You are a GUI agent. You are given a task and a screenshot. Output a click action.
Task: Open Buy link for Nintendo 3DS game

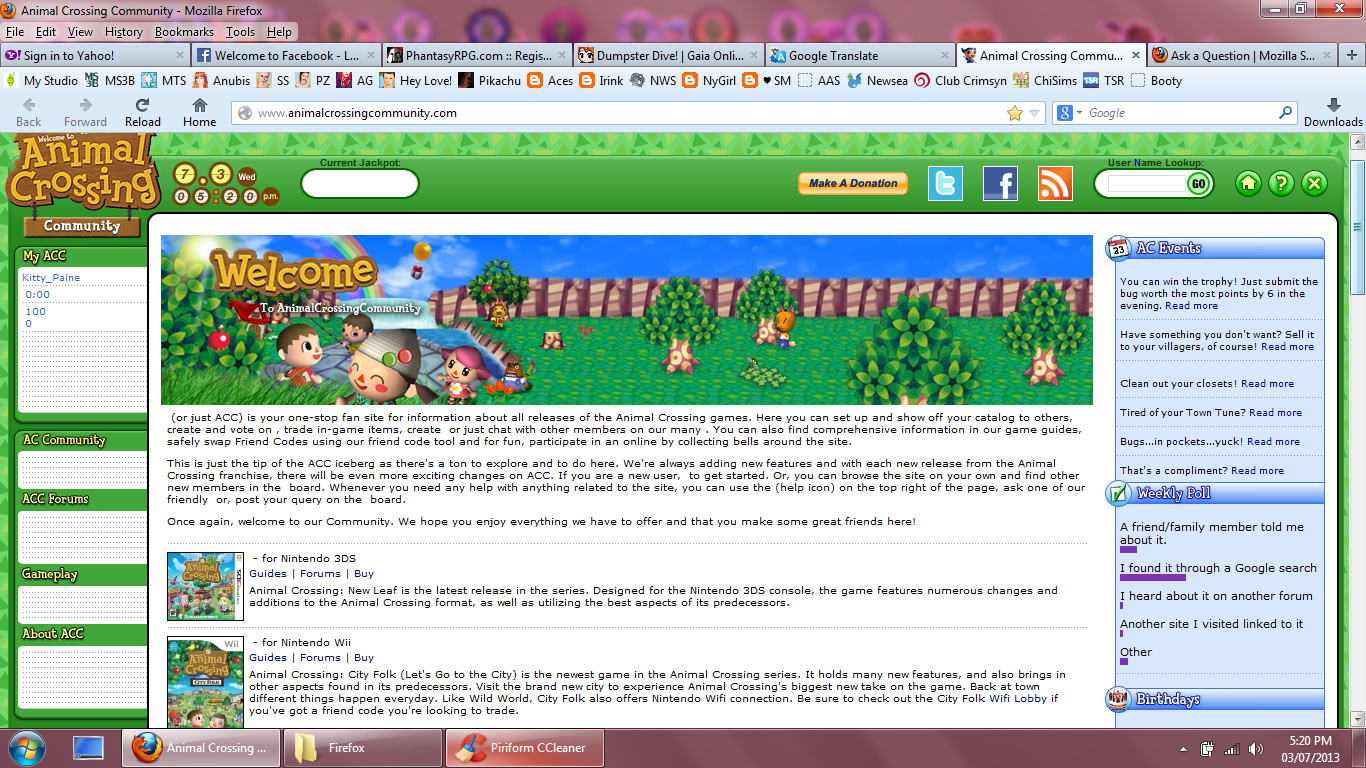point(364,574)
